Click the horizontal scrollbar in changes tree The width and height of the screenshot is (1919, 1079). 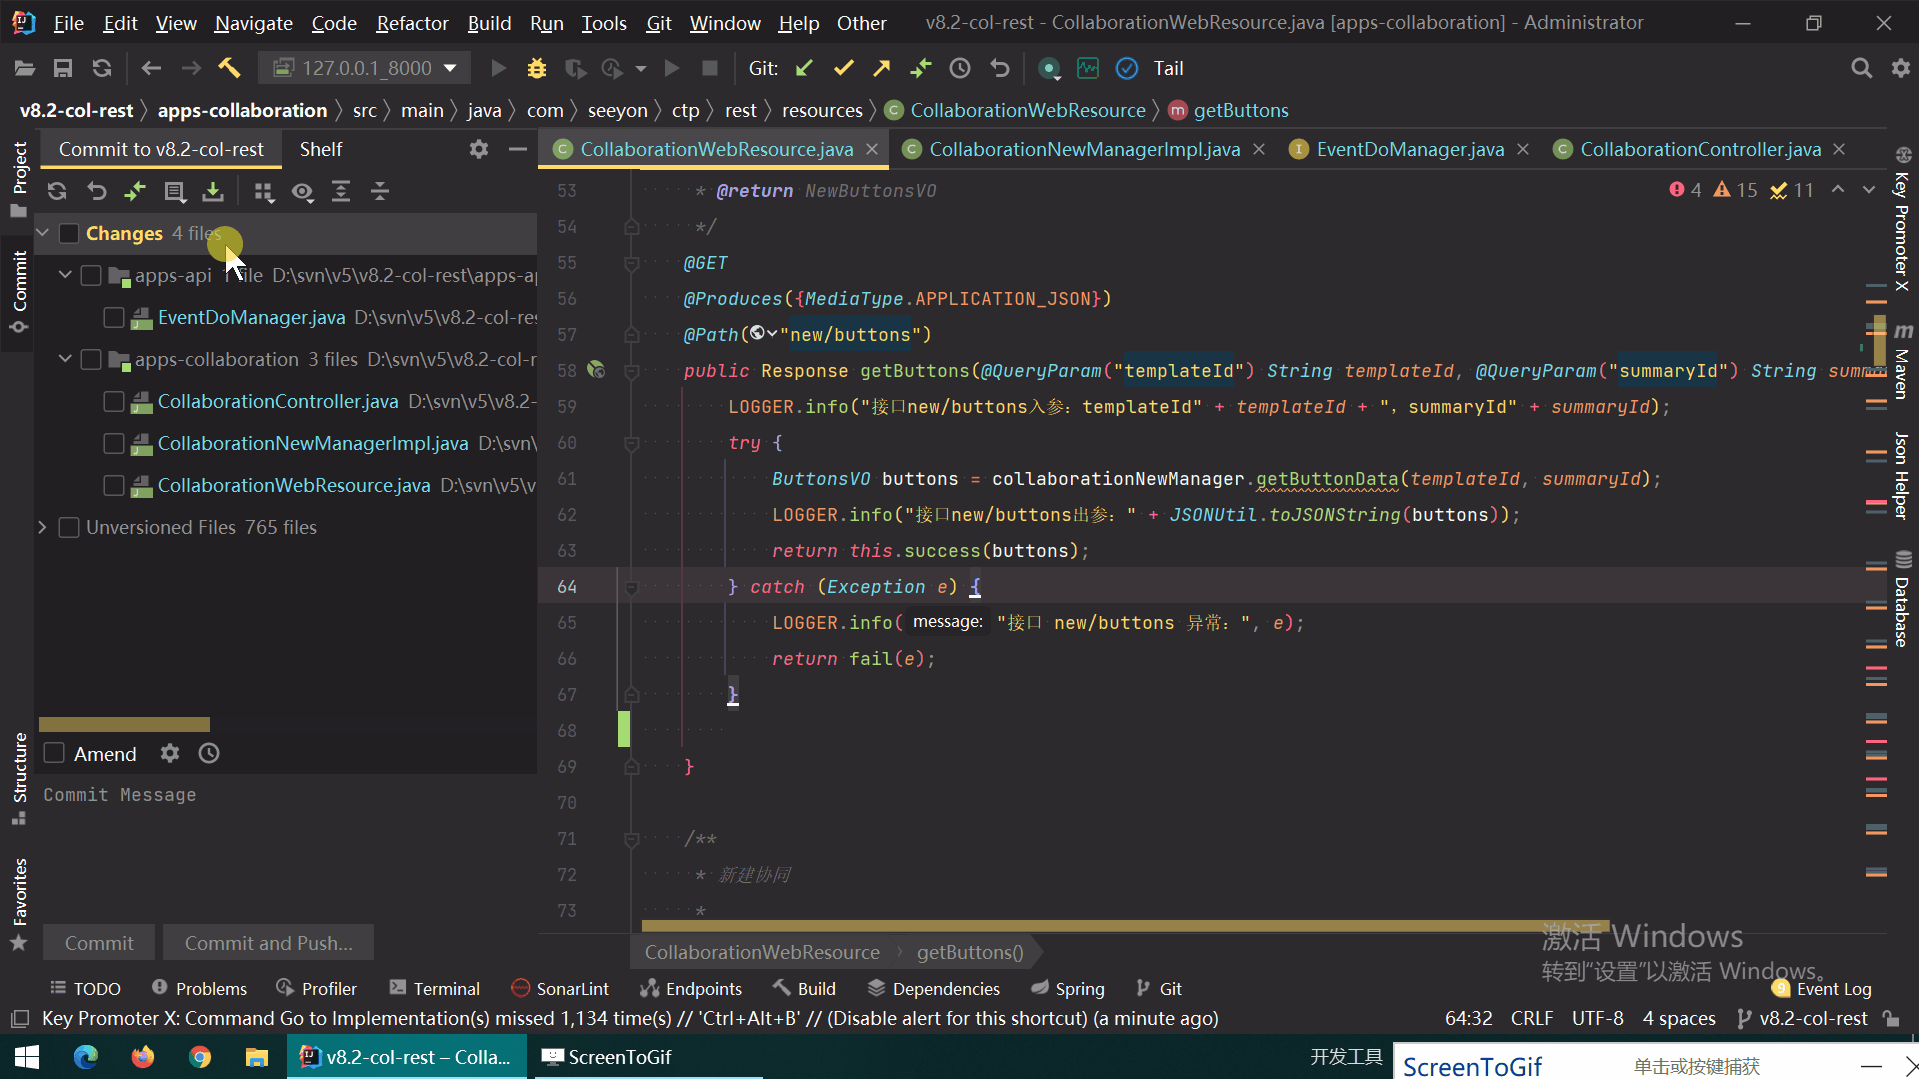124,724
